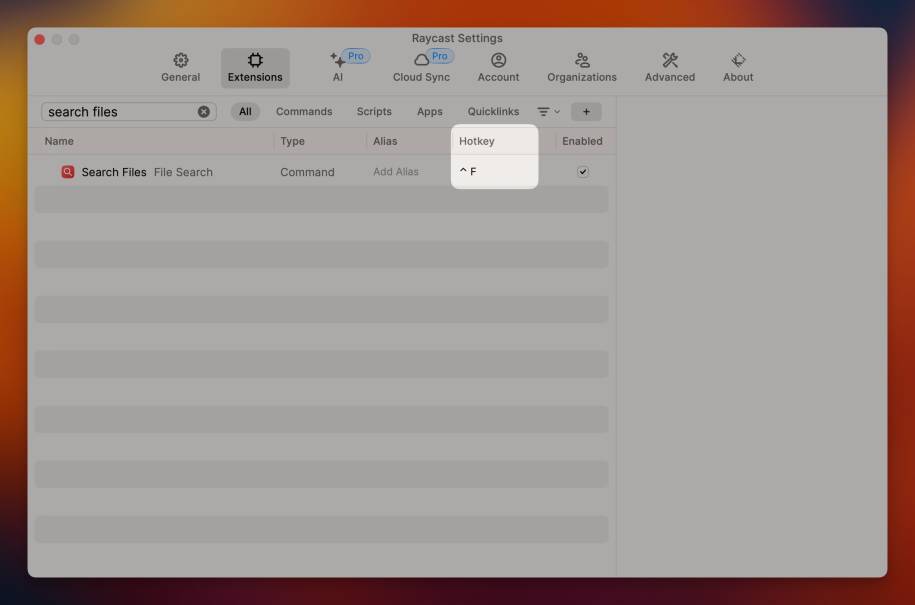Sort by the Name column header

pyautogui.click(x=59, y=141)
